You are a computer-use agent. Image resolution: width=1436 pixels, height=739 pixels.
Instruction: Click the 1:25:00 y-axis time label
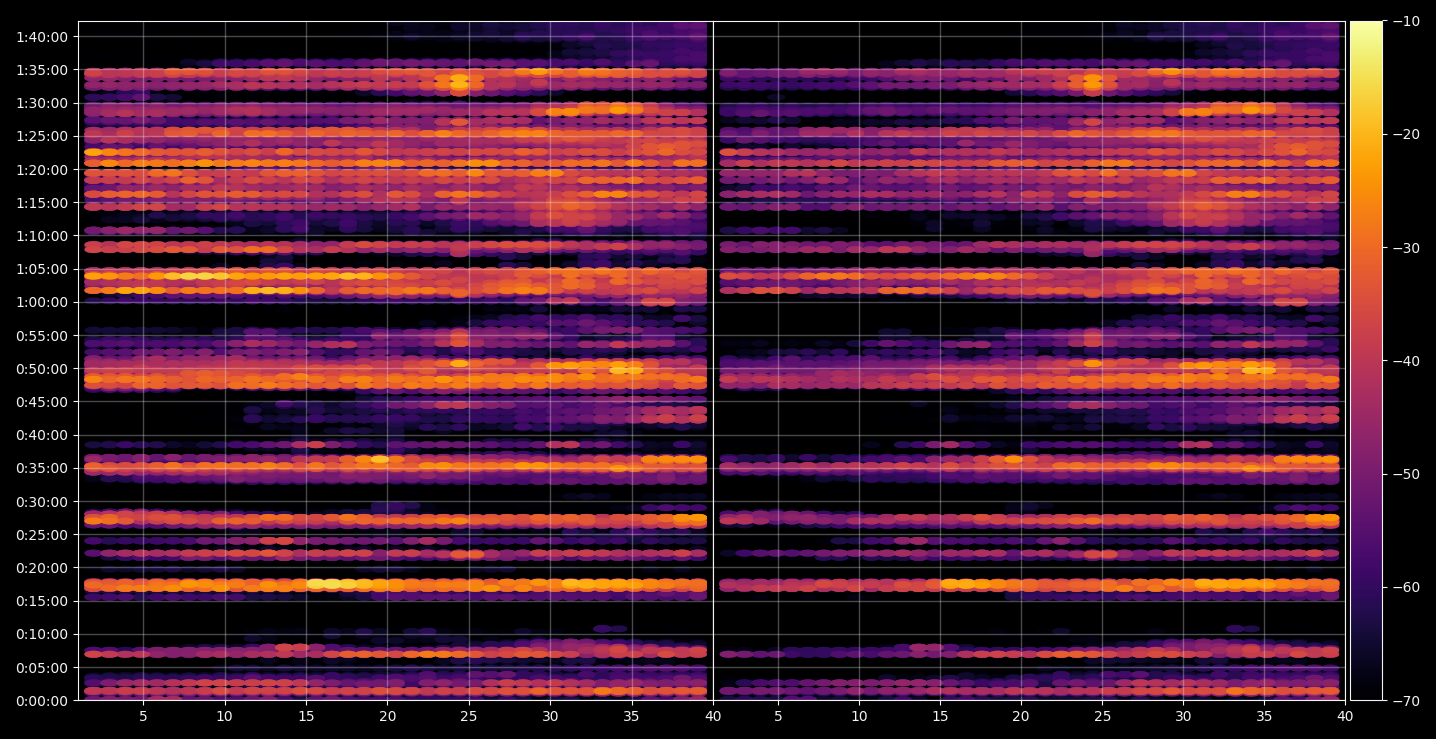(x=43, y=136)
